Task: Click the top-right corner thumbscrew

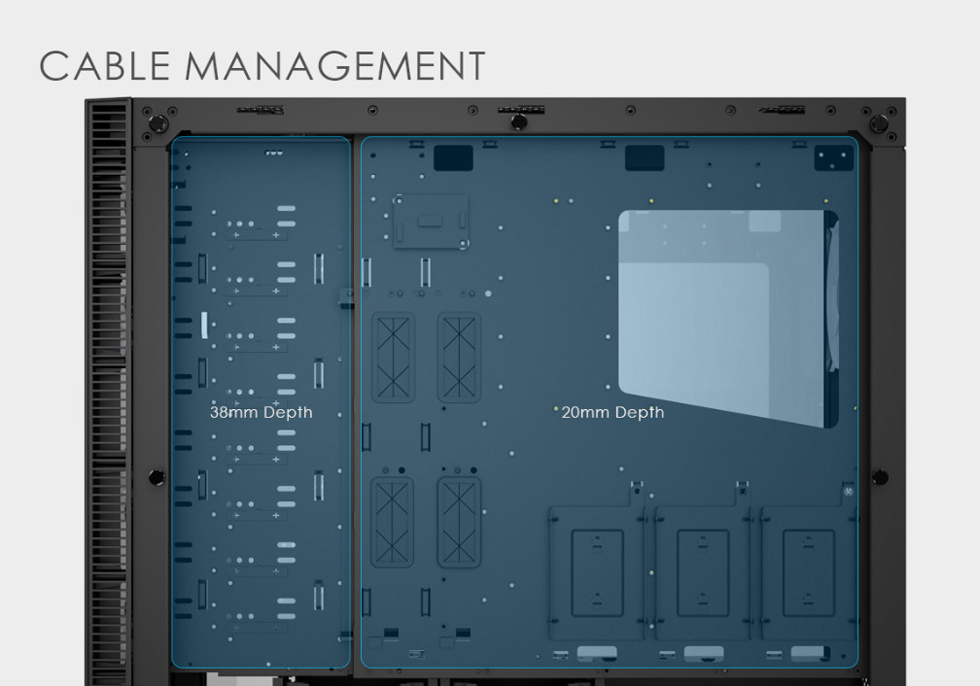Action: click(878, 124)
